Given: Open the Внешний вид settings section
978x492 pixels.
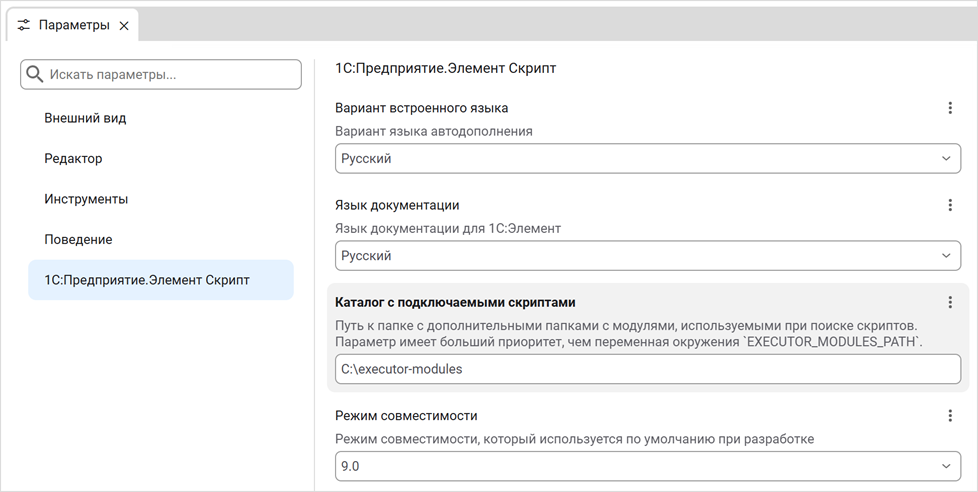Looking at the screenshot, I should click(x=85, y=118).
